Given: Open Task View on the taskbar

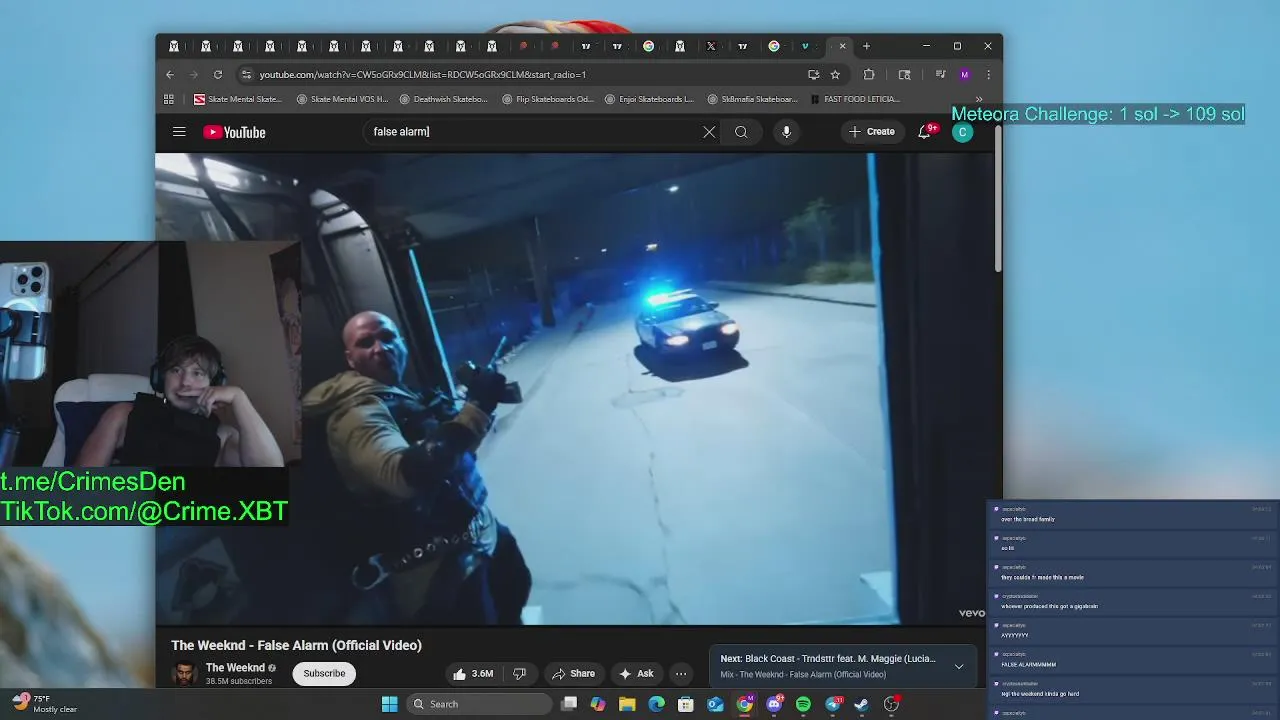Looking at the screenshot, I should tap(569, 704).
